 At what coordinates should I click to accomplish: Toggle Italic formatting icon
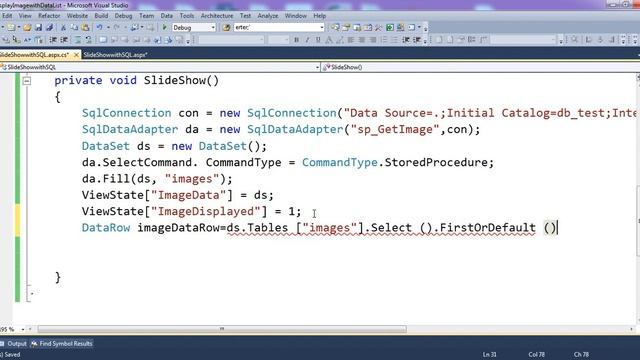pos(307,40)
